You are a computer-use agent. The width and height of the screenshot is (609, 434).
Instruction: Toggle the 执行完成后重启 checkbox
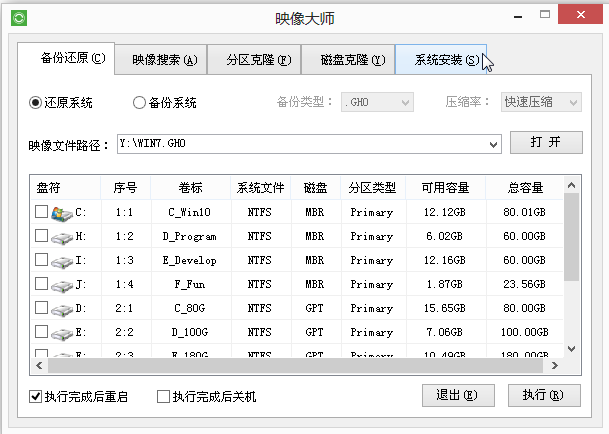point(36,397)
